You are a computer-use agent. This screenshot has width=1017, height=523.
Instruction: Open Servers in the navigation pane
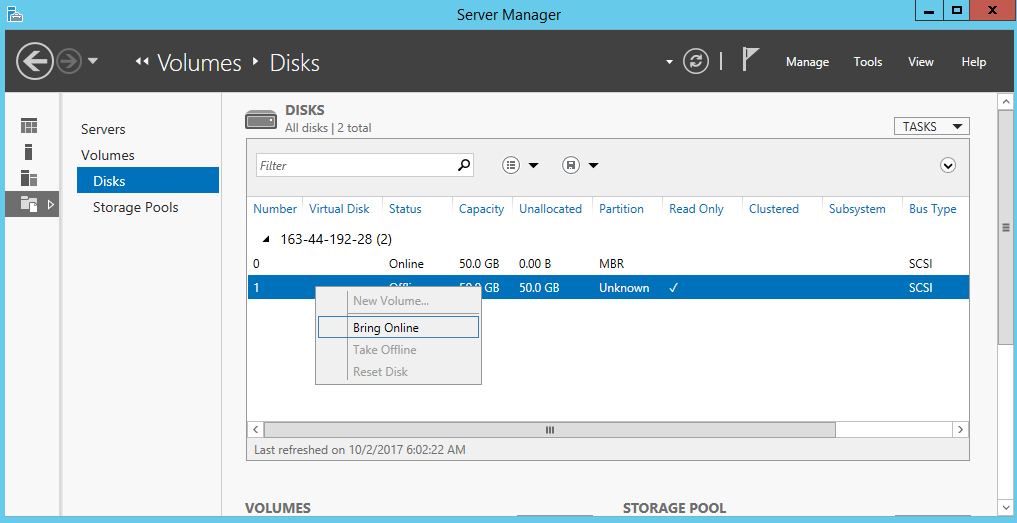click(x=103, y=129)
